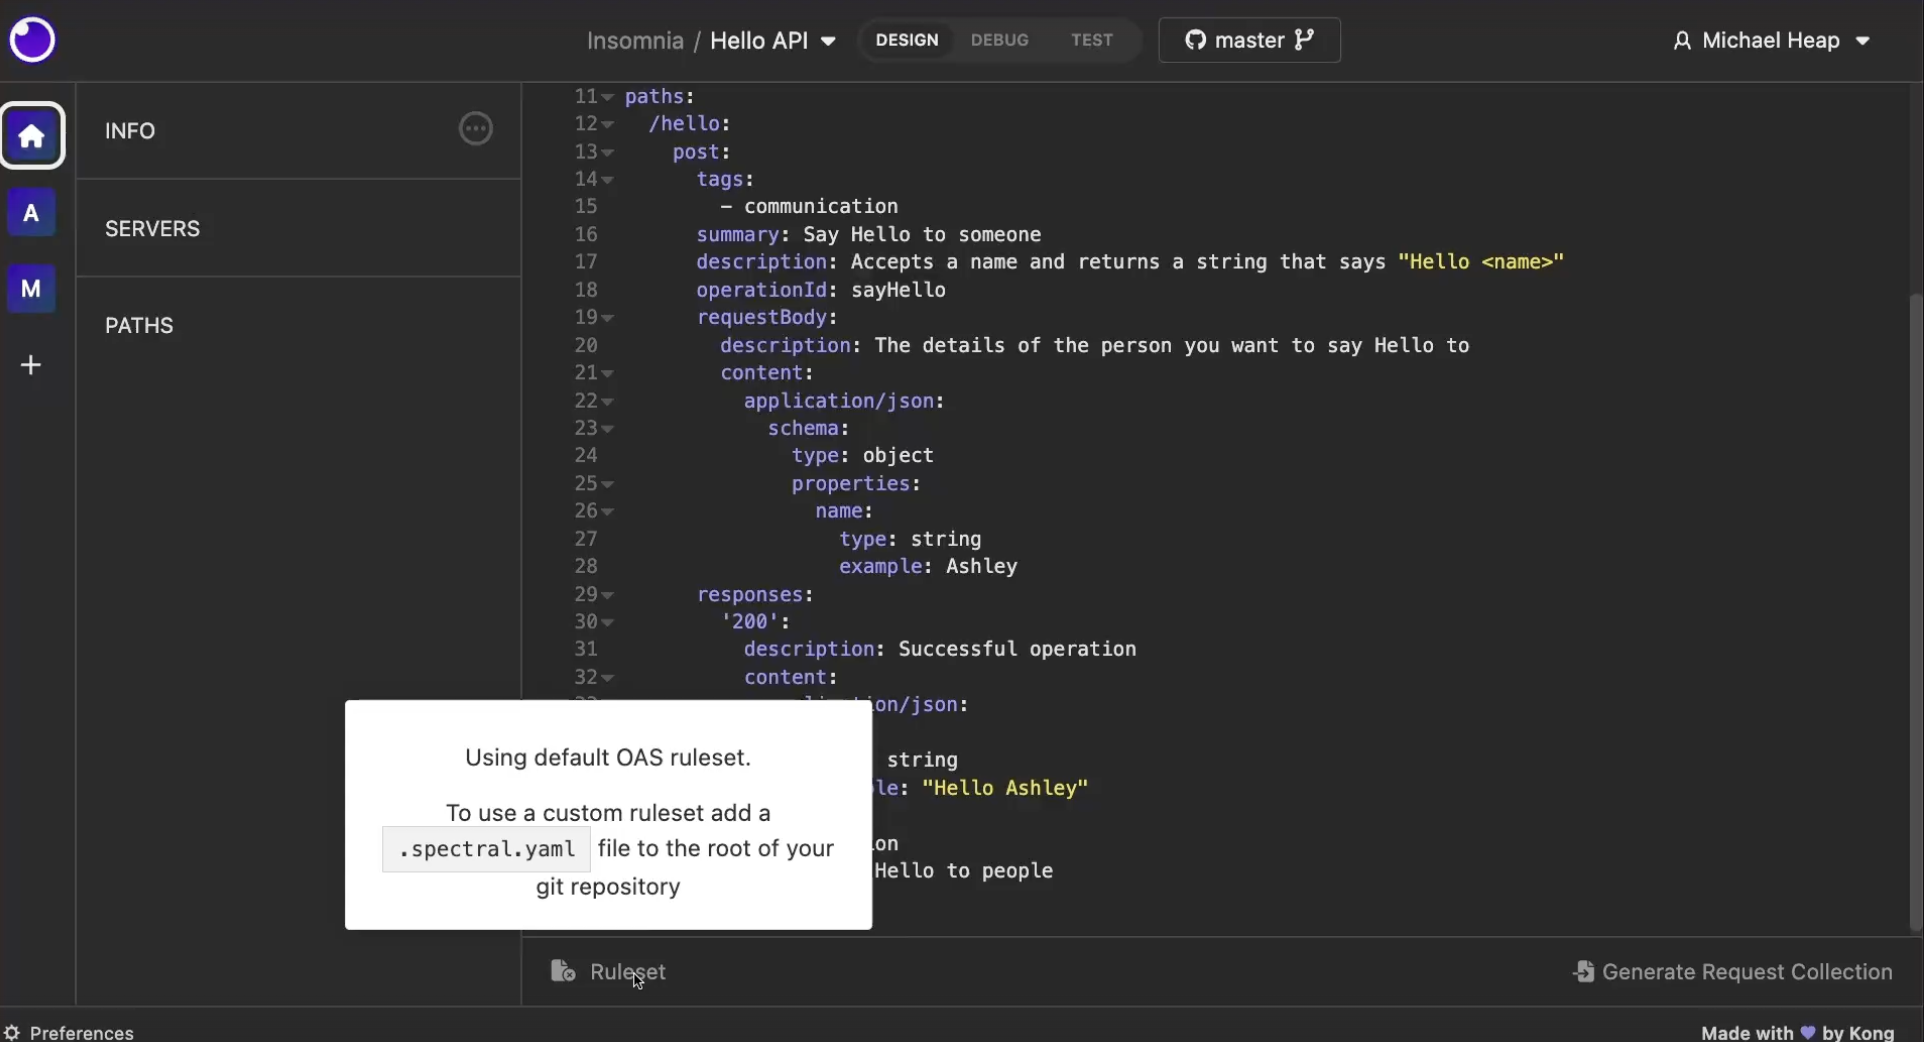Click 'Successful operation' text on line 31
Viewport: 1924px width, 1042px height.
[1017, 649]
